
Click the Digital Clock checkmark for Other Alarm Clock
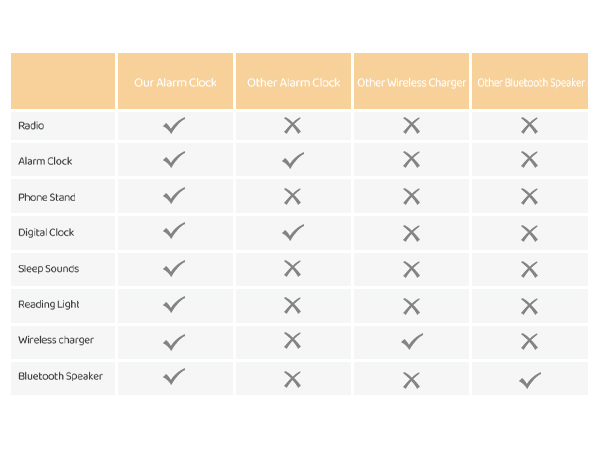[x=292, y=232]
